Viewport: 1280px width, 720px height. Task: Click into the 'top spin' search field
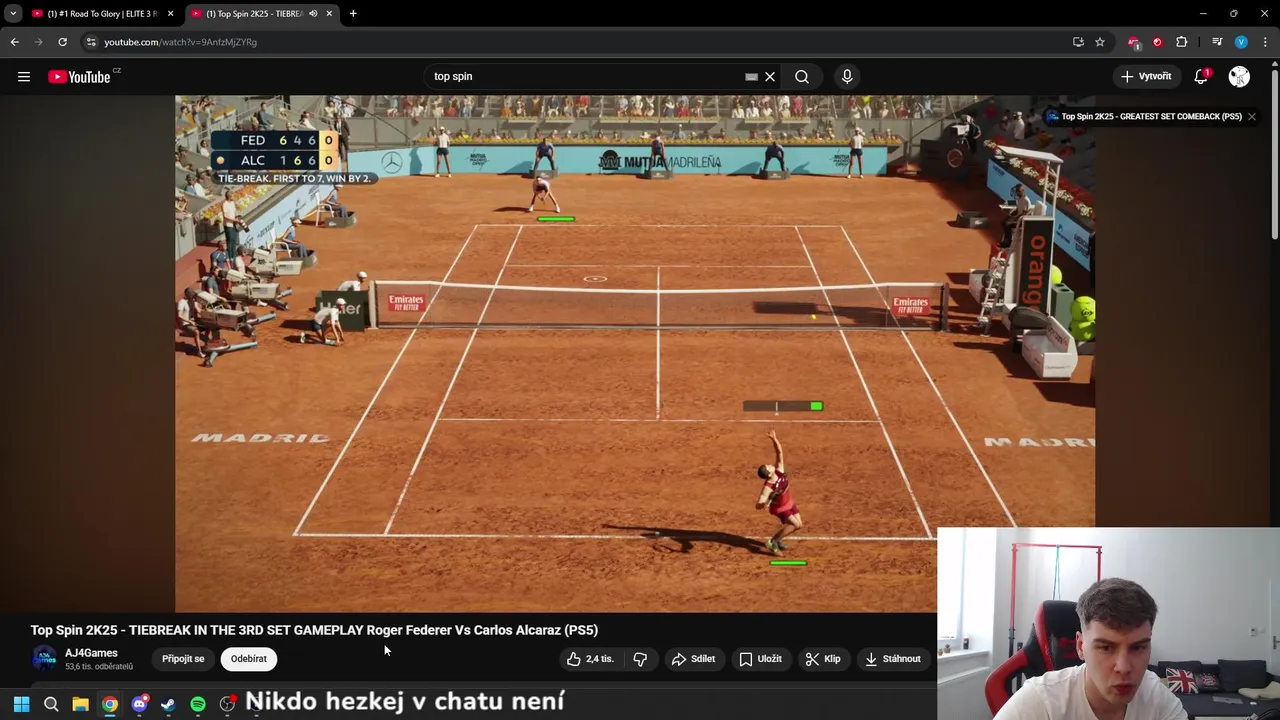pyautogui.click(x=585, y=76)
